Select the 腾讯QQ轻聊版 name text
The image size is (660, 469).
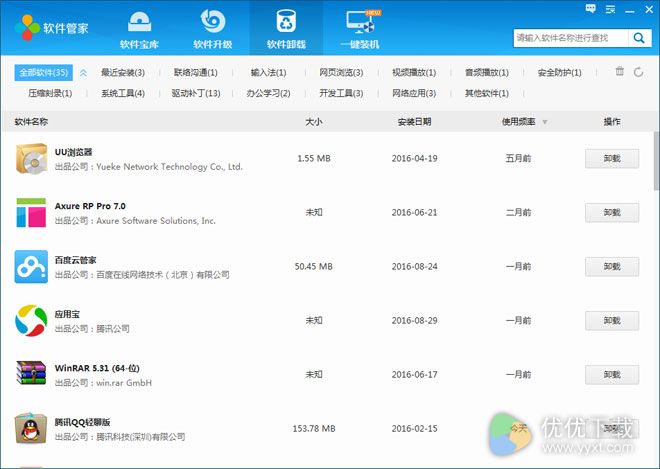coord(82,421)
